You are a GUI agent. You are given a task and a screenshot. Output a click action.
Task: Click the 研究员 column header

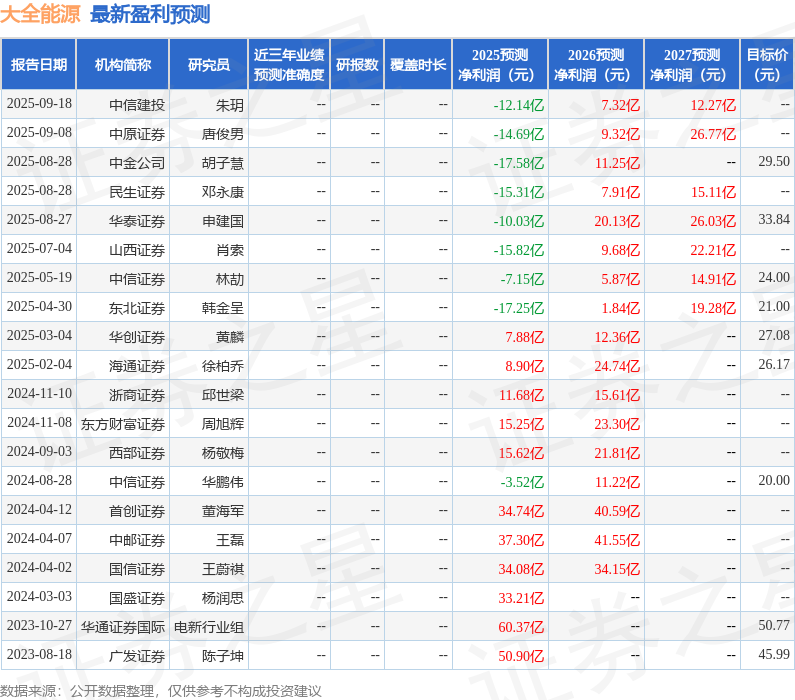pos(208,65)
